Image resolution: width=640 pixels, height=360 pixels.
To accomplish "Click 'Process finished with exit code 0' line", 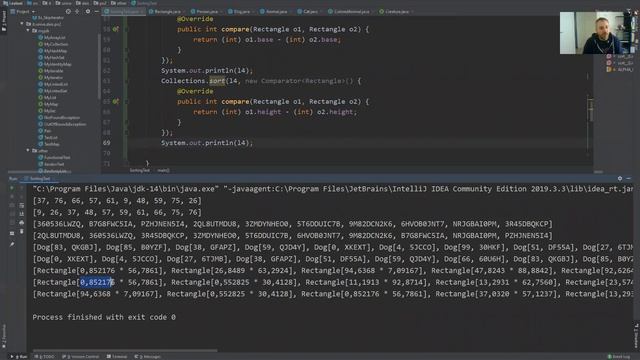I will (104, 317).
